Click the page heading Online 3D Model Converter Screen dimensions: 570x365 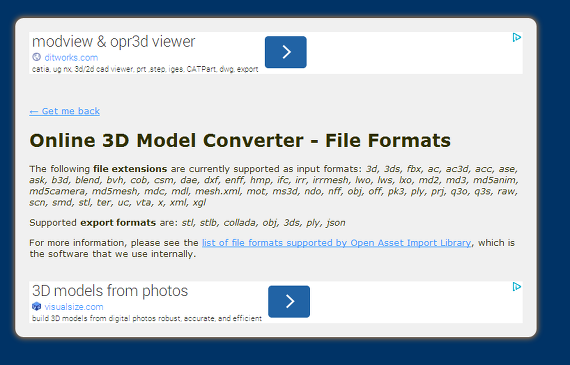tap(240, 141)
